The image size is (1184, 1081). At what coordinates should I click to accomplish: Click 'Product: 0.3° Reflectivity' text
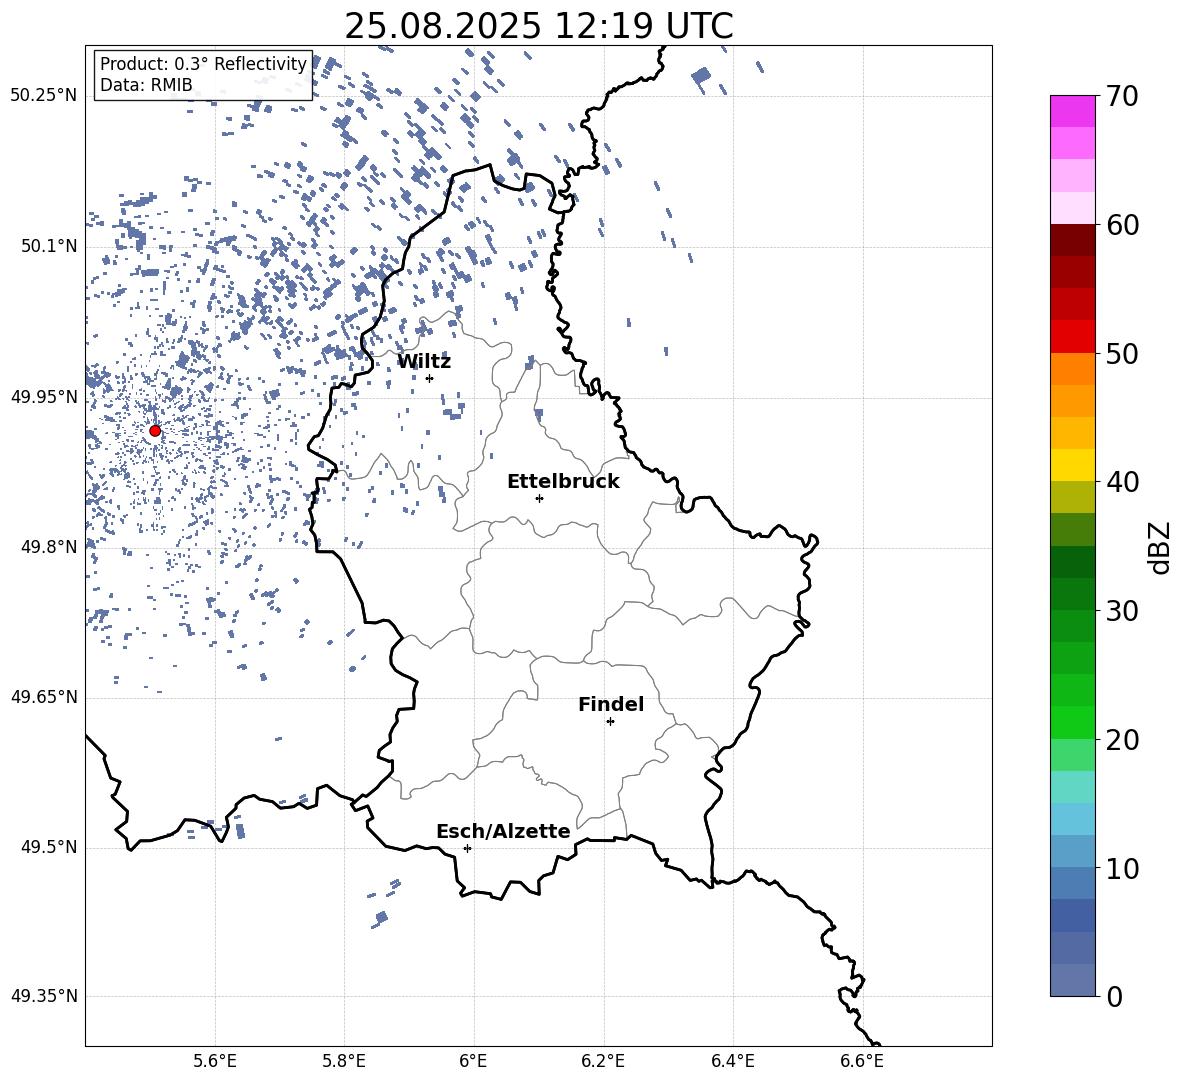(x=203, y=64)
